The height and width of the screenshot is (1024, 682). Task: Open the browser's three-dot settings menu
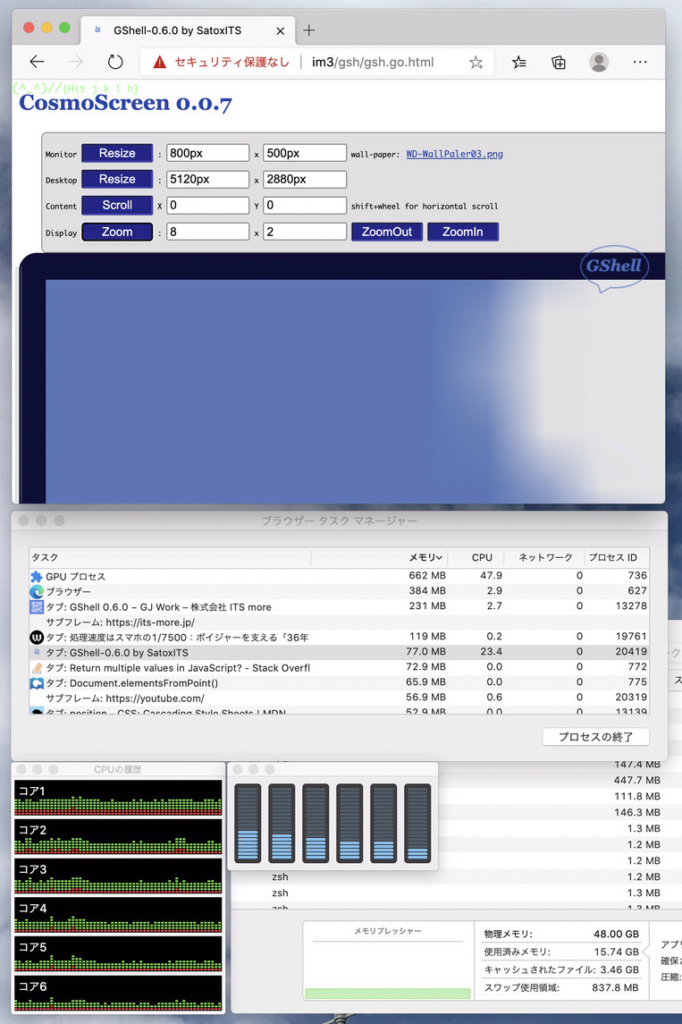tap(640, 62)
